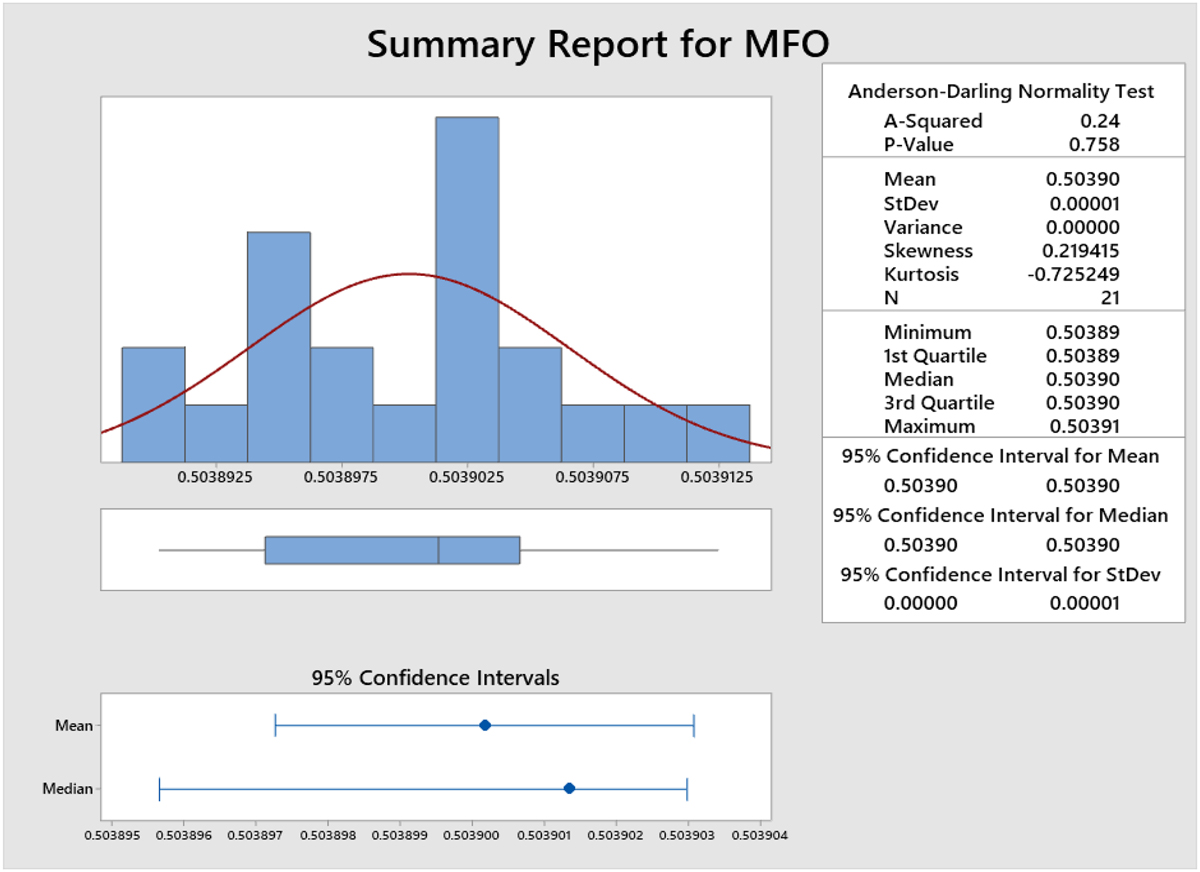Select the blue box of the boxplot

coord(392,550)
